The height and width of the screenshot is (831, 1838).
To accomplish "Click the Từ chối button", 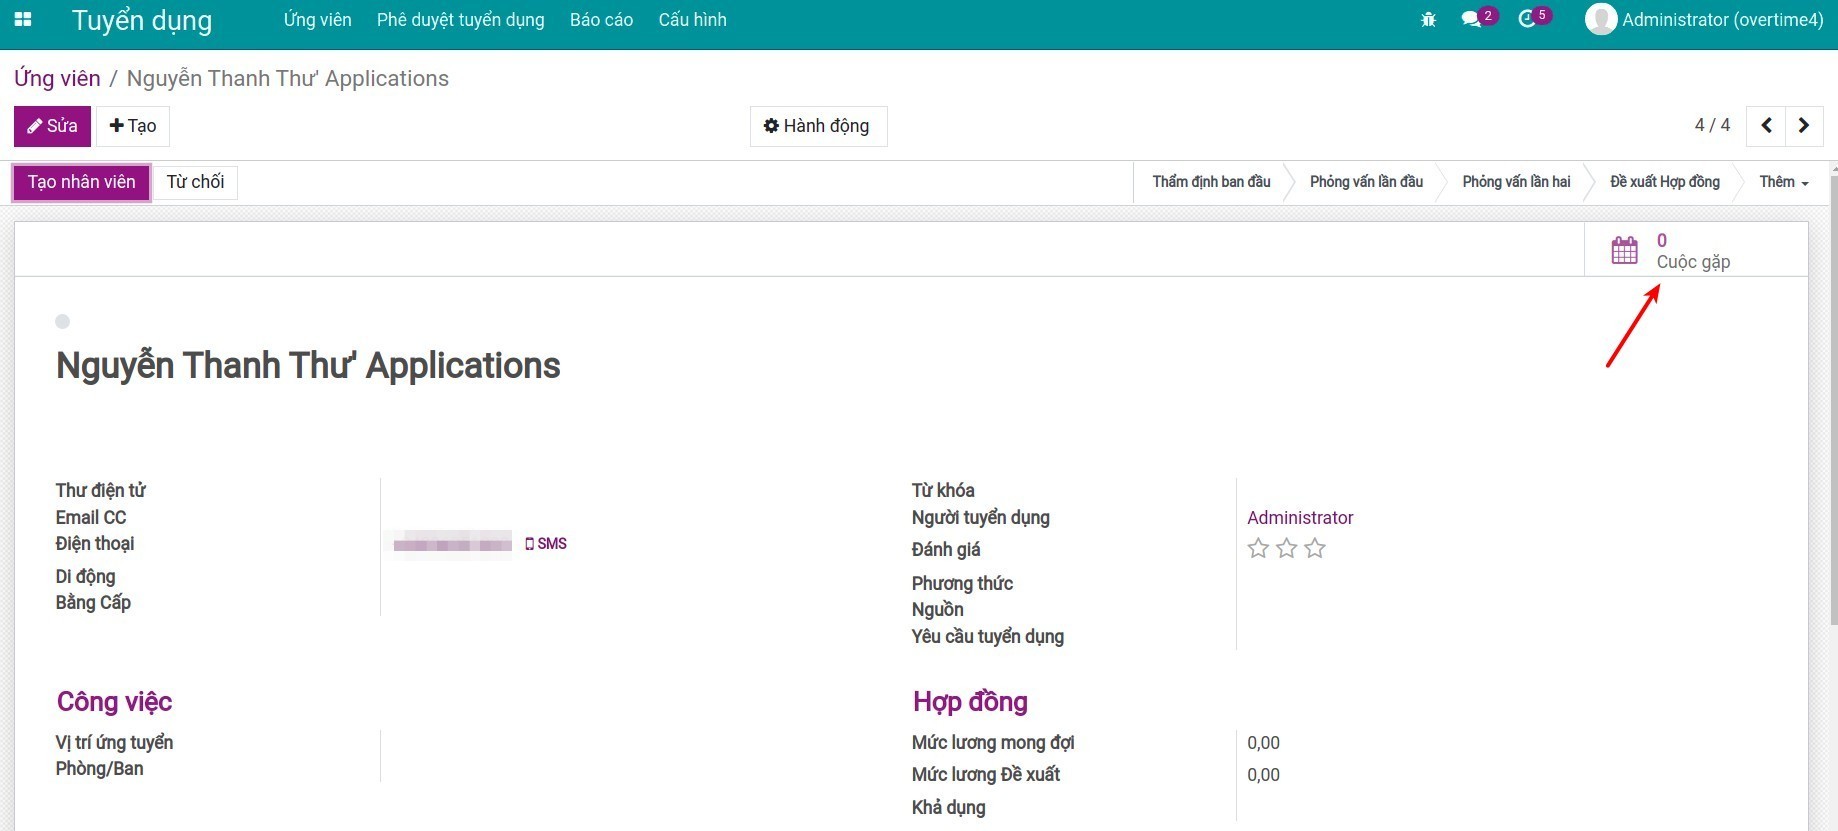I will [x=195, y=182].
